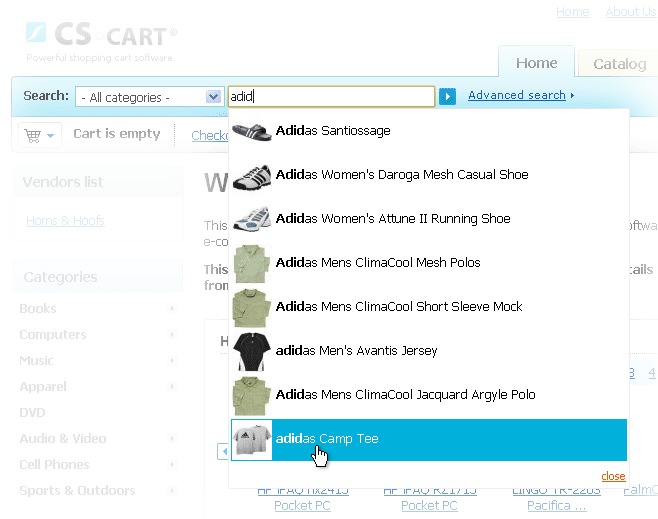Close the search suggestions popup

[x=613, y=476]
